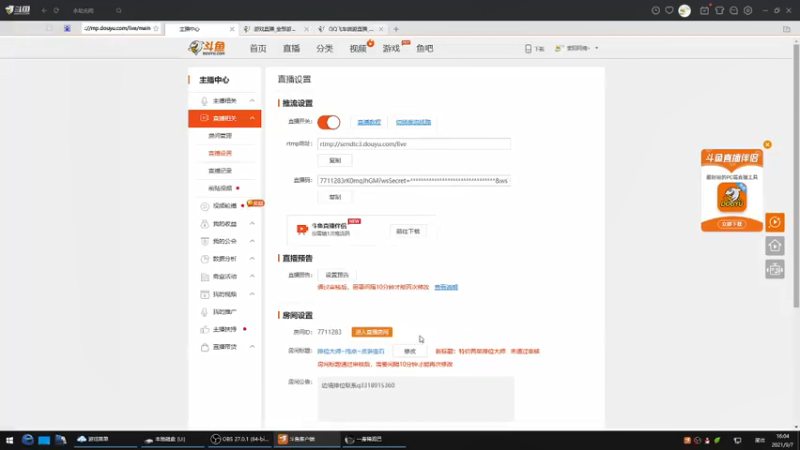Switch to the second browser tab 游戏直播

pyautogui.click(x=276, y=29)
